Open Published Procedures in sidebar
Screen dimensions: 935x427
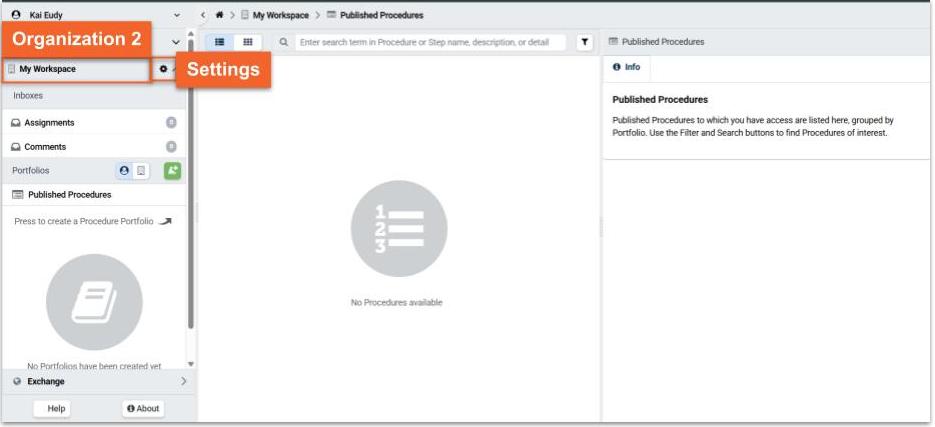pyautogui.click(x=69, y=195)
